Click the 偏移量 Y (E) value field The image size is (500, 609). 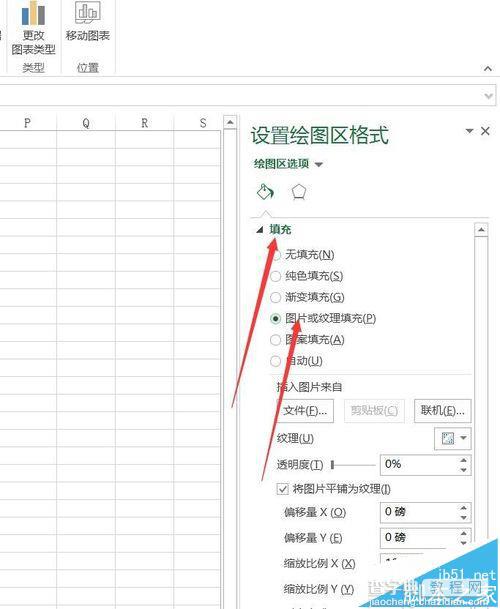point(418,538)
